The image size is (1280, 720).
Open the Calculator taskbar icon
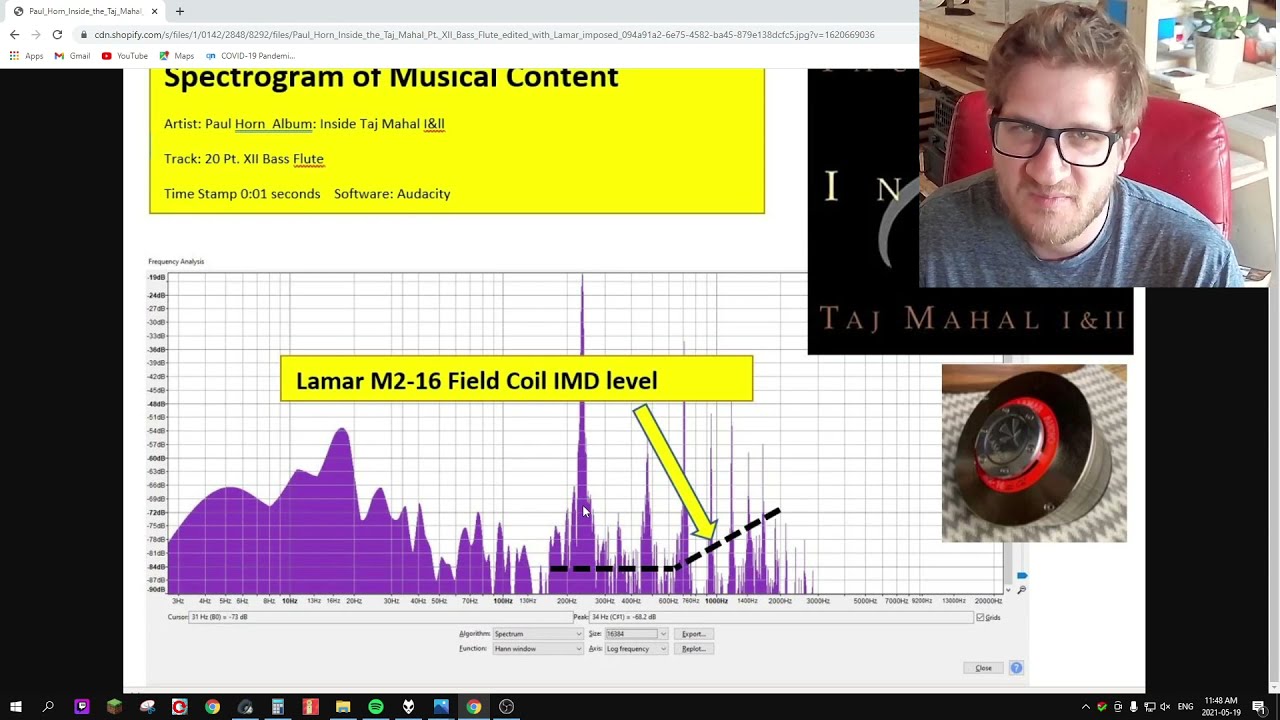278,707
